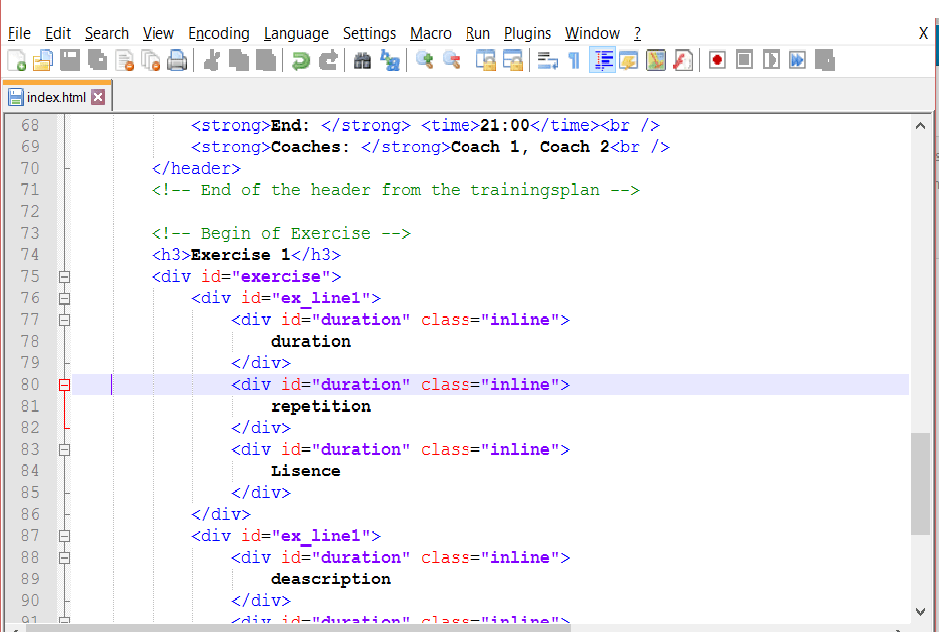Click the Find and Replace icon
This screenshot has height=633, width=941.
tap(389, 61)
